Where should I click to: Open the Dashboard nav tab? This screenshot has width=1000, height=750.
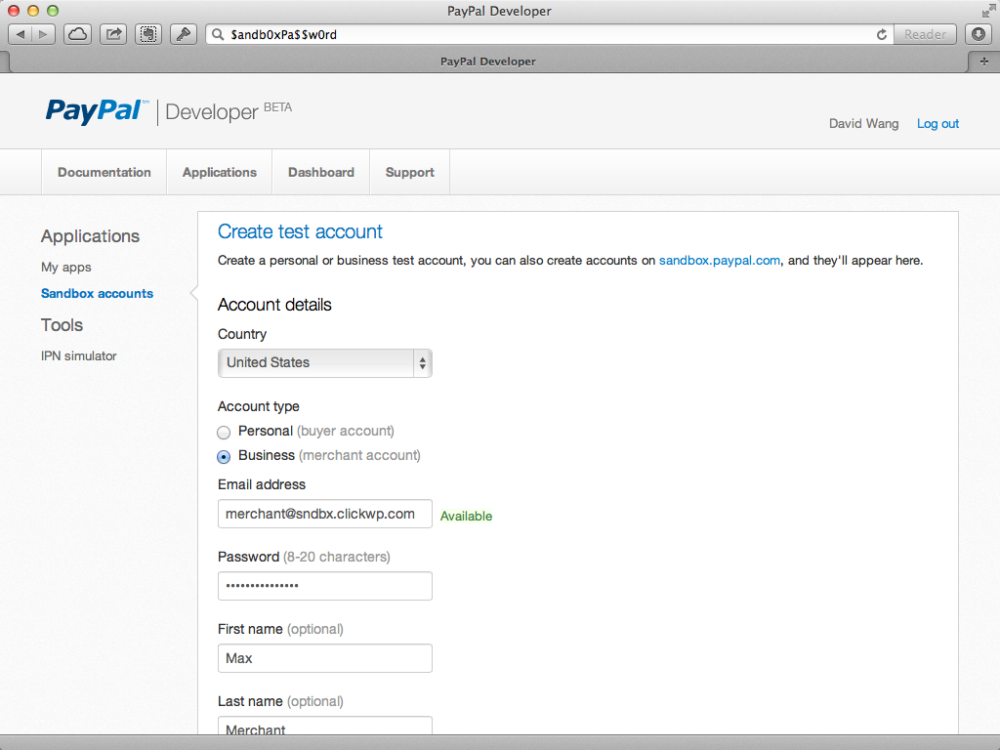[321, 172]
